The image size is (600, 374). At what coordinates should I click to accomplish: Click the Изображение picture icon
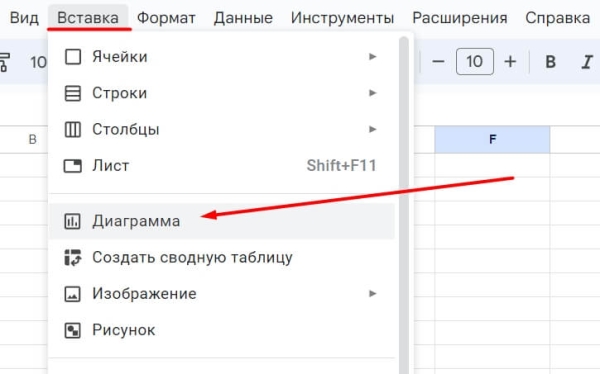tap(72, 294)
